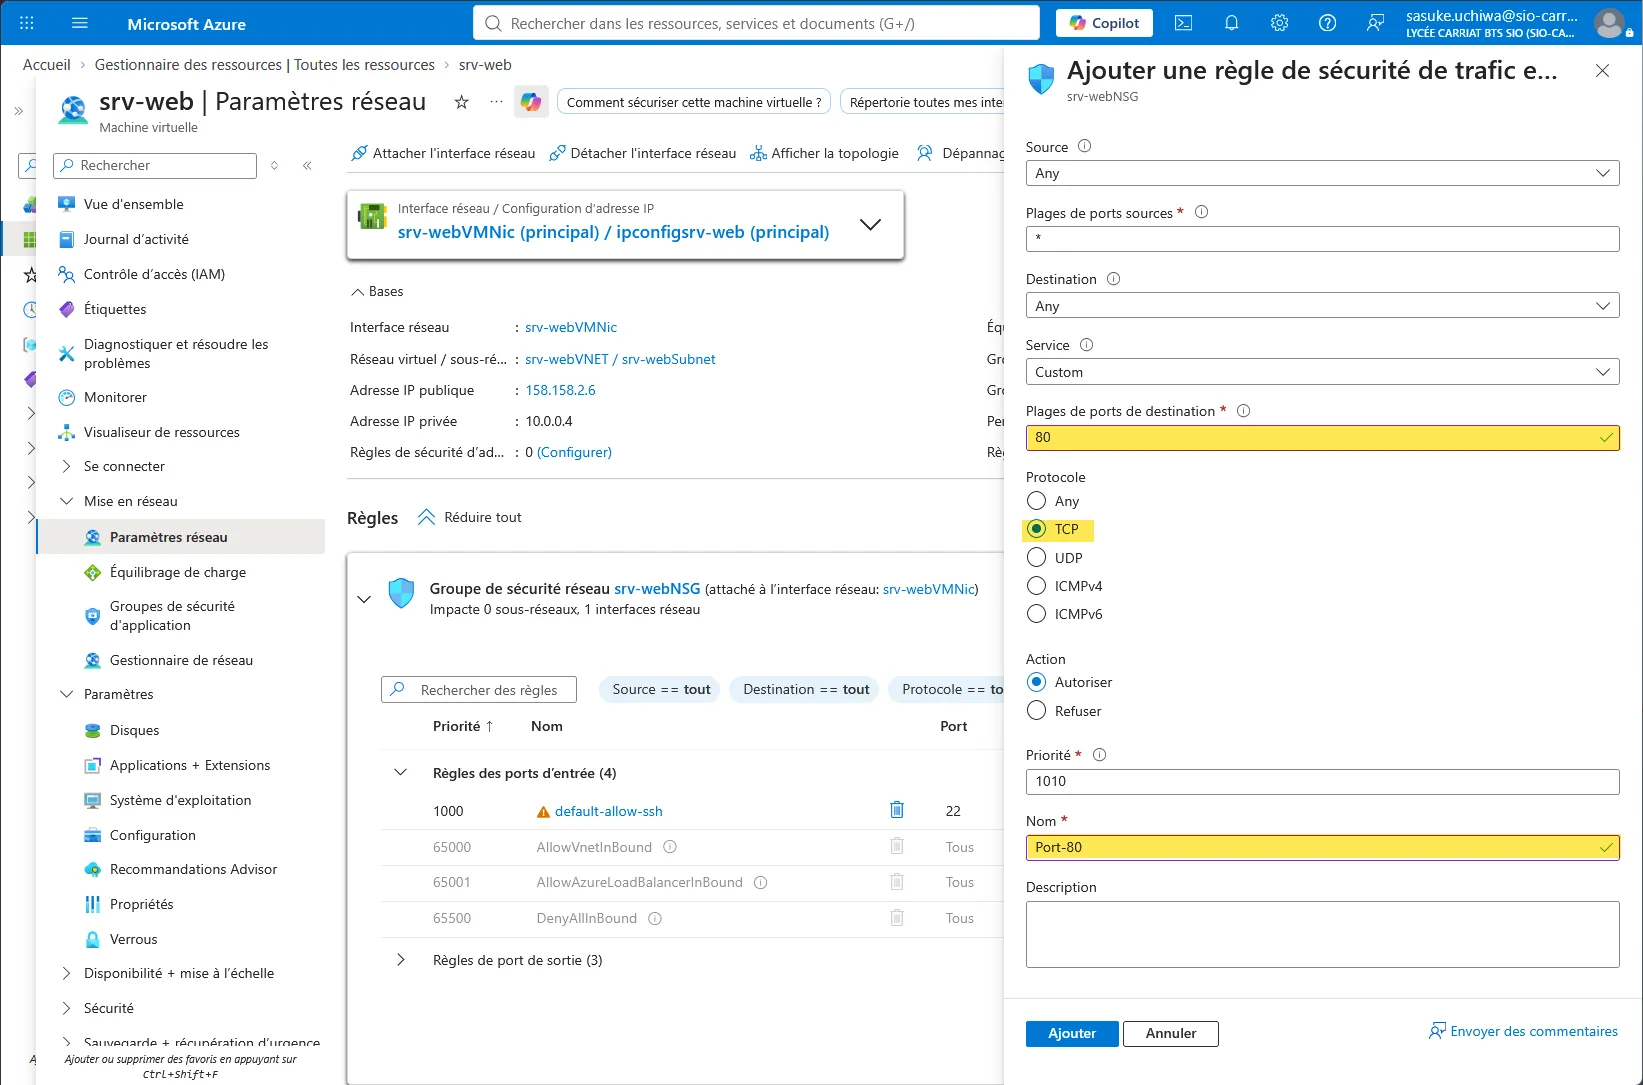Screen dimensions: 1643x1085
Task: Open the Service dropdown set to Custom
Action: click(1322, 372)
